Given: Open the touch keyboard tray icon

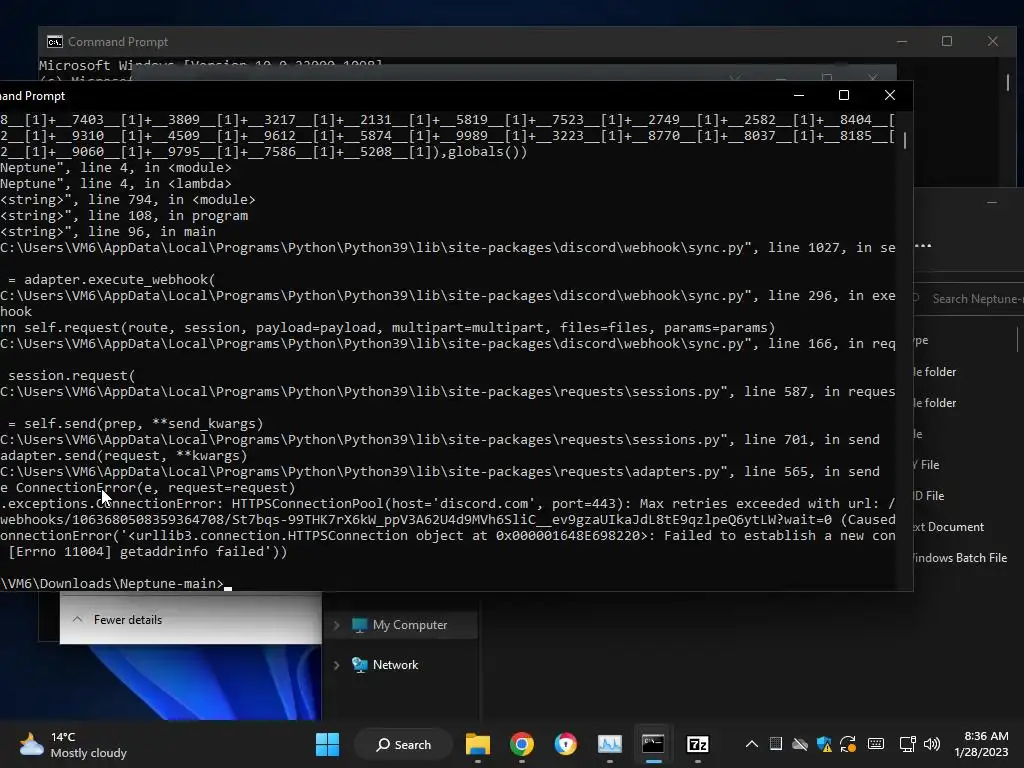Looking at the screenshot, I should tap(876, 744).
